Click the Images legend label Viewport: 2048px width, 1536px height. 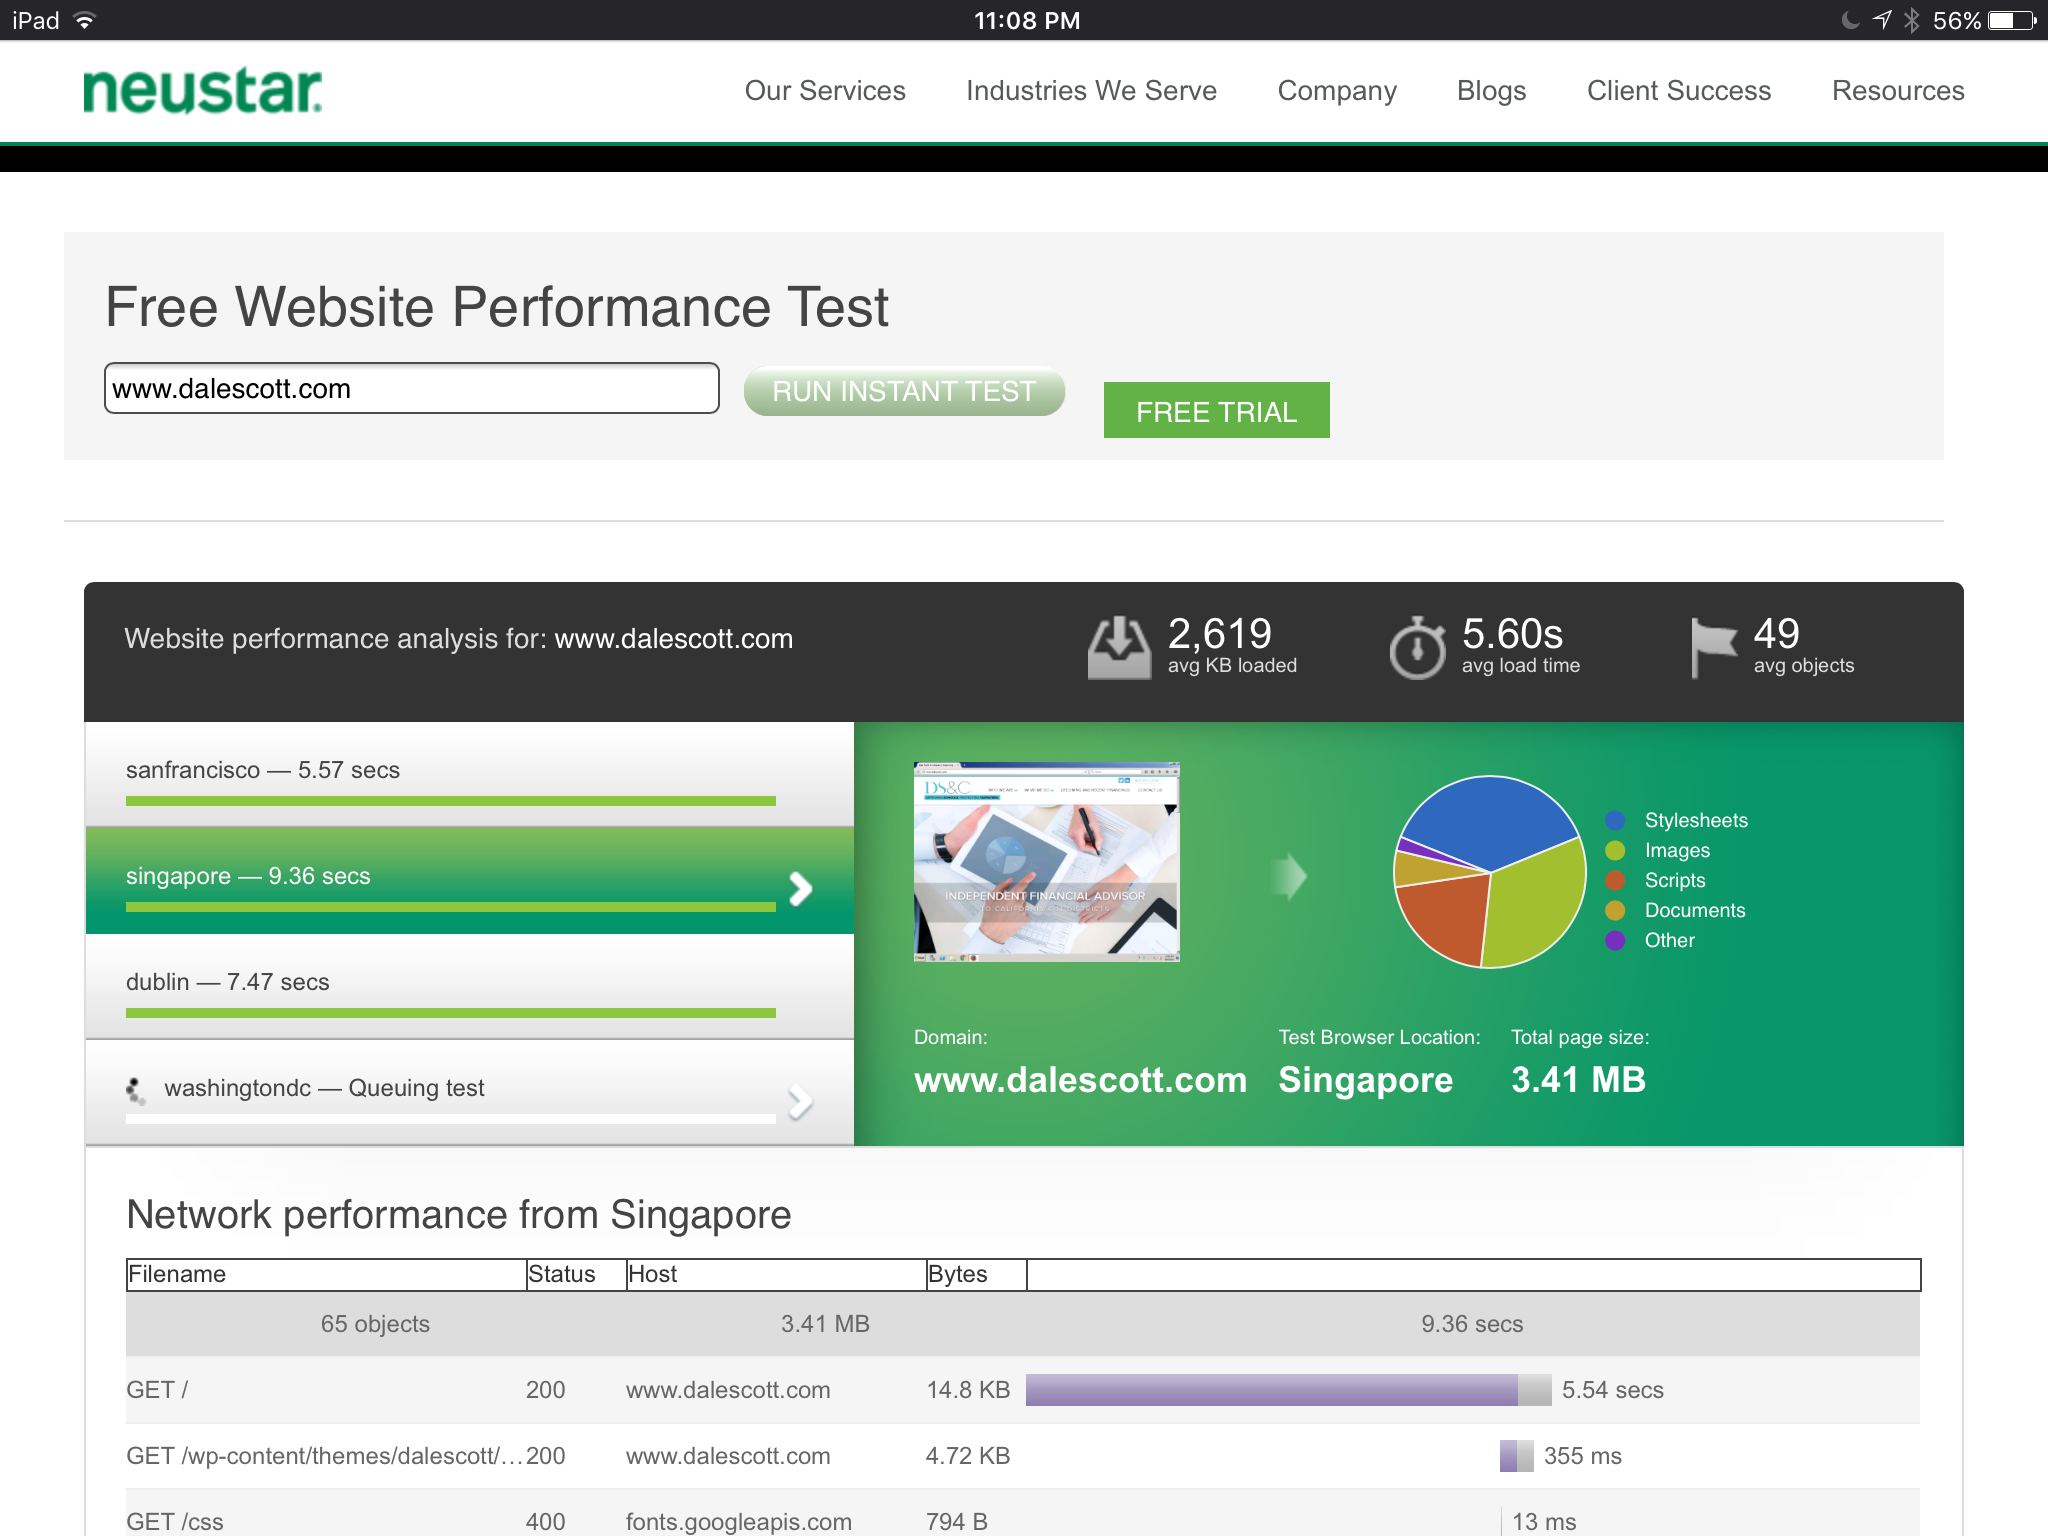(1677, 851)
